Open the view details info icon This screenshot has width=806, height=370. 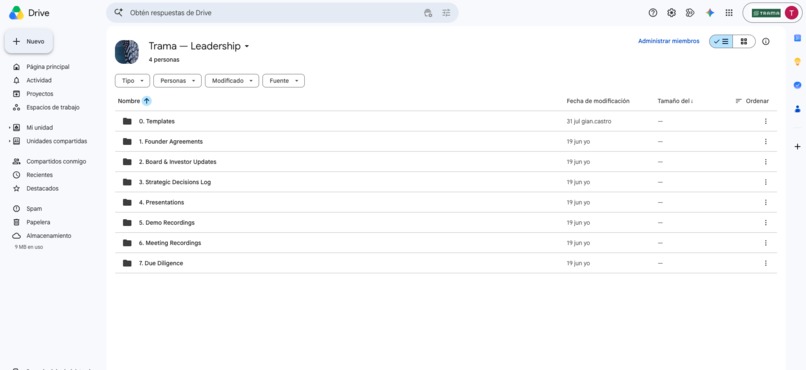click(766, 42)
